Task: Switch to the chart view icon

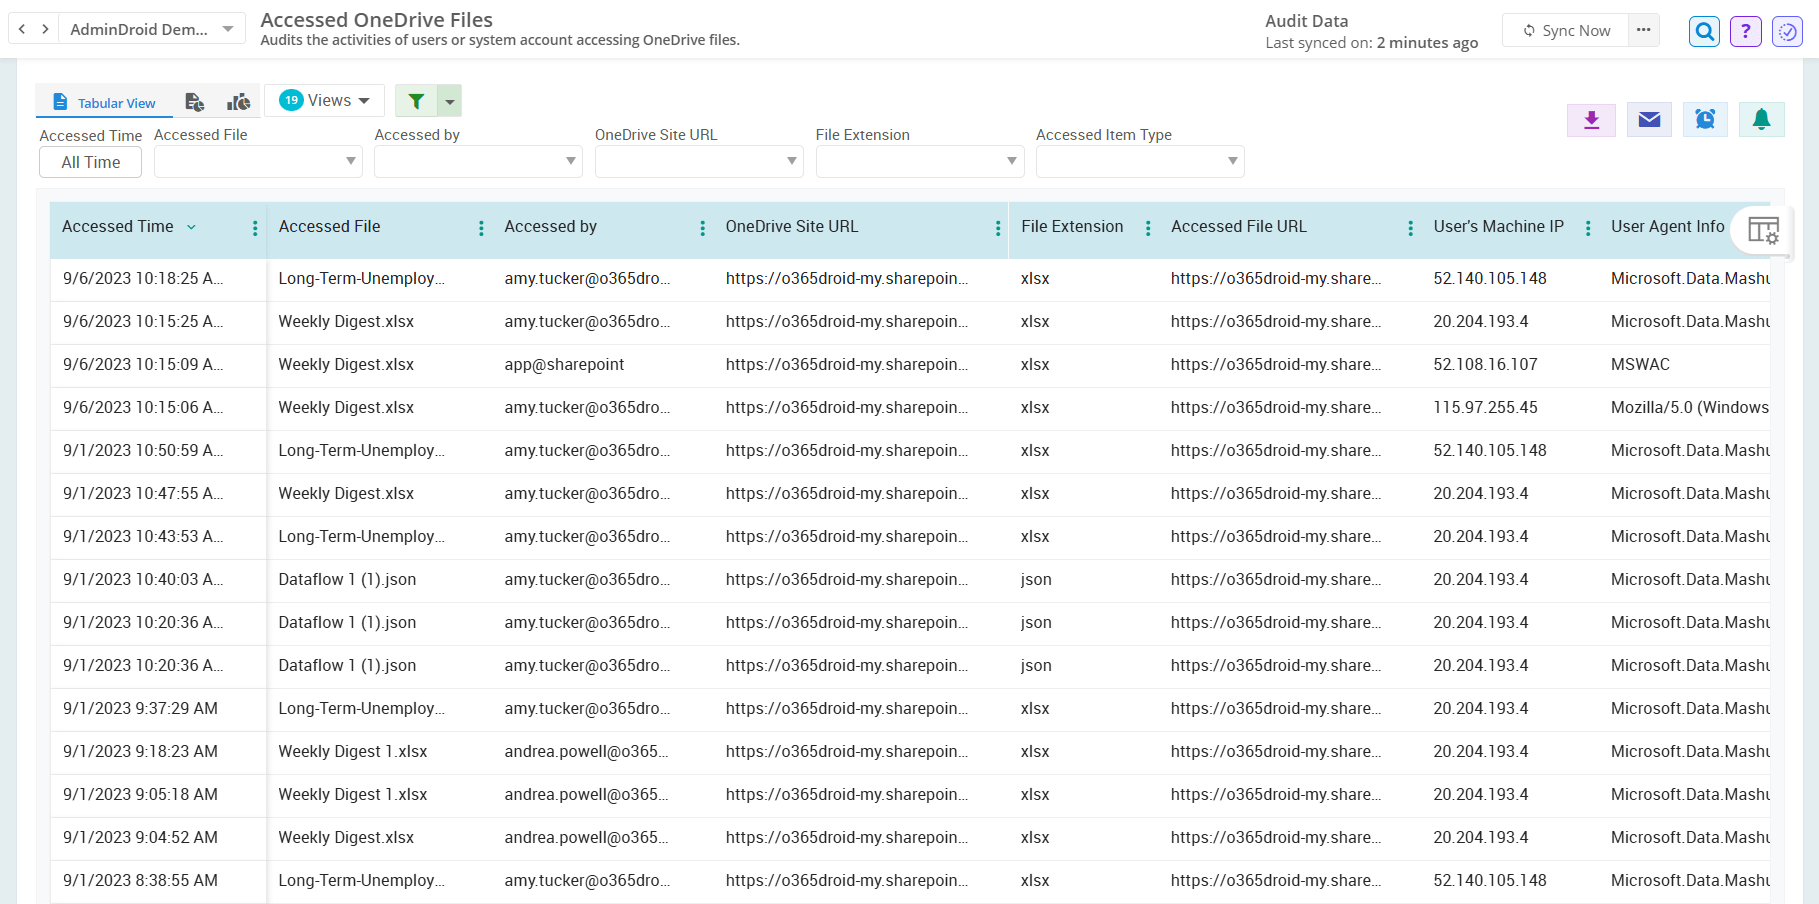Action: coord(238,101)
